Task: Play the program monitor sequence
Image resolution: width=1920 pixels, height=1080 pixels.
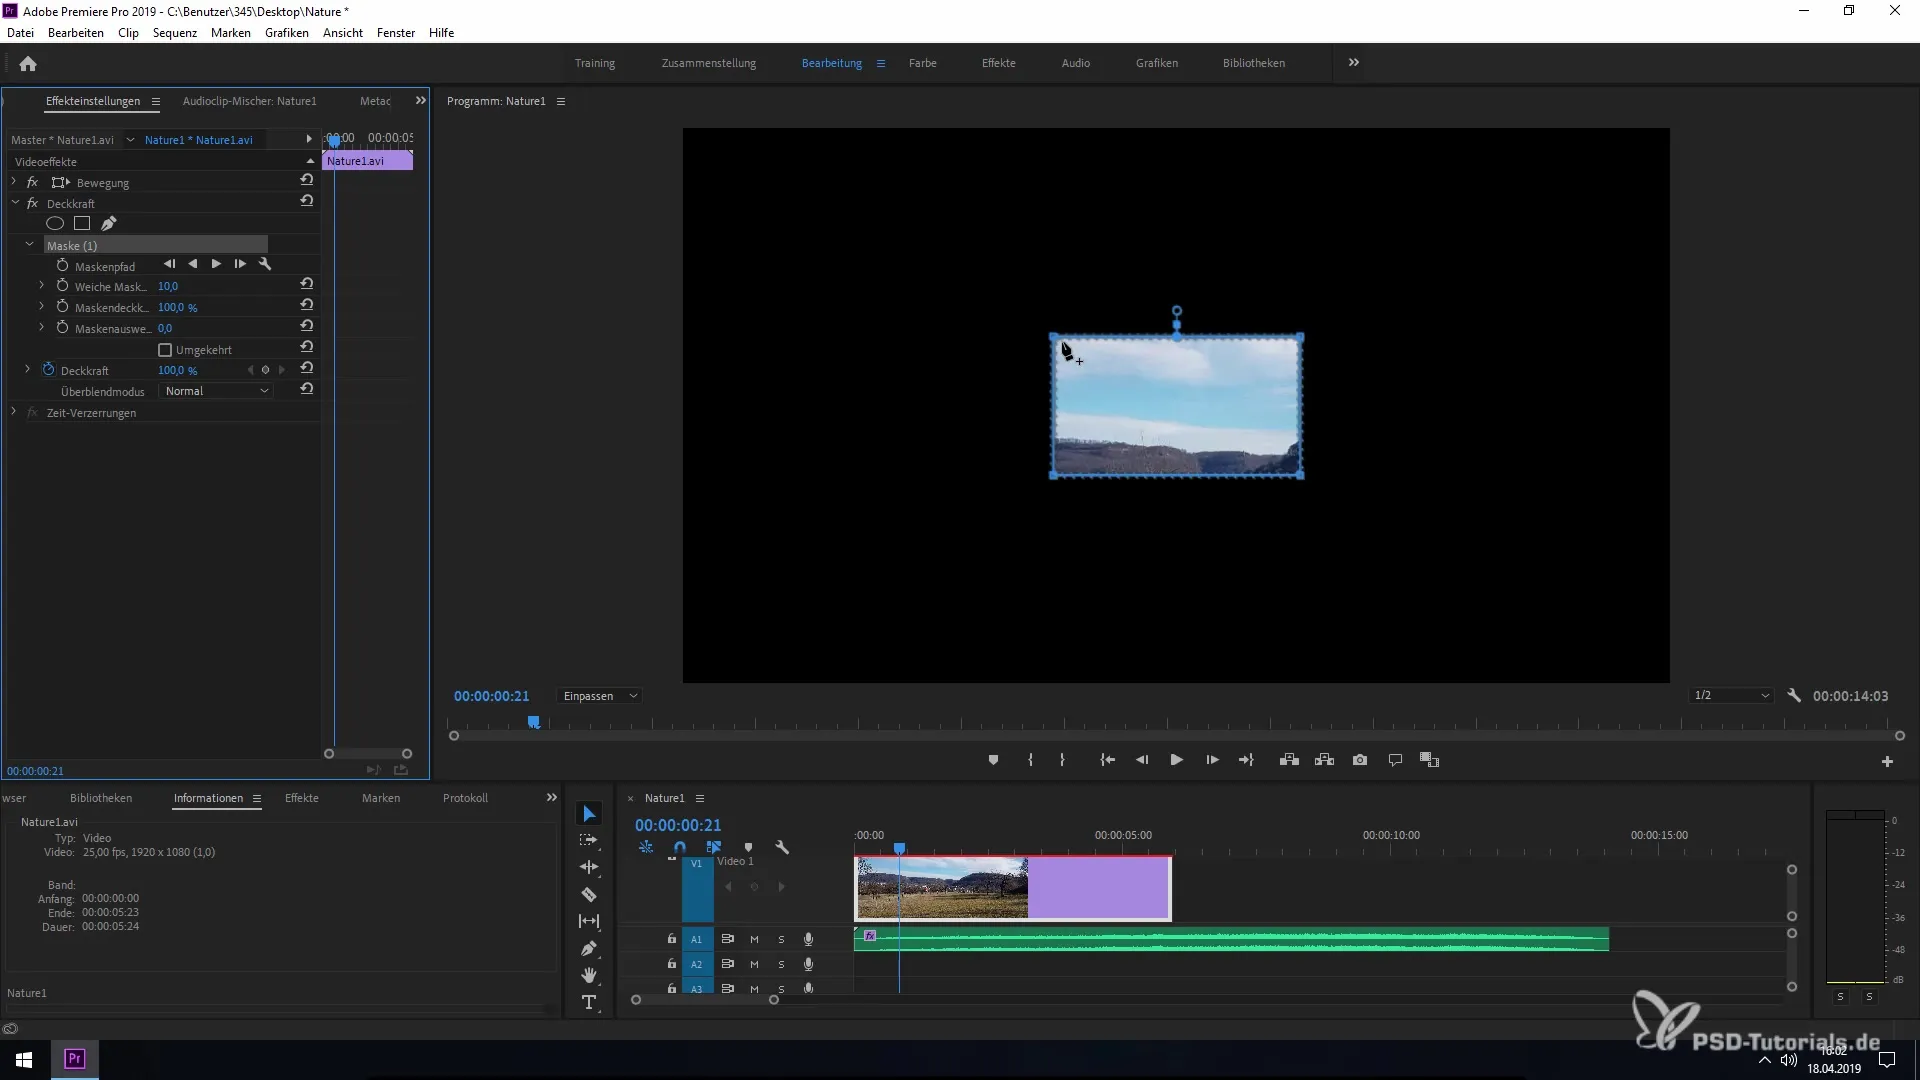Action: point(1176,760)
